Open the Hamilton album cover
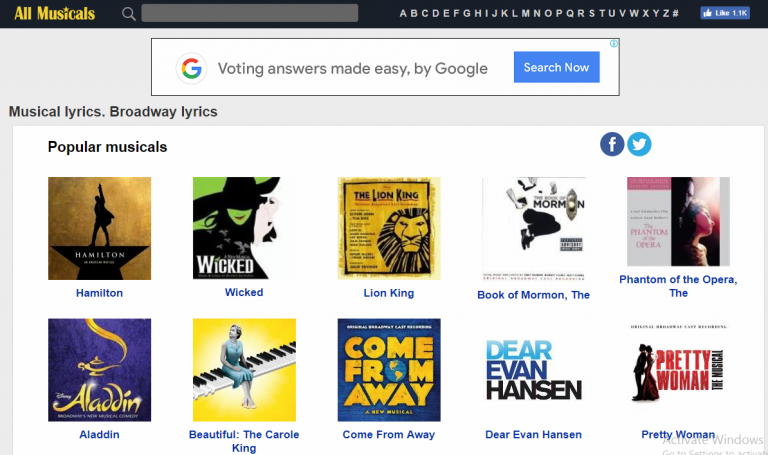The height and width of the screenshot is (455, 768). tap(99, 228)
